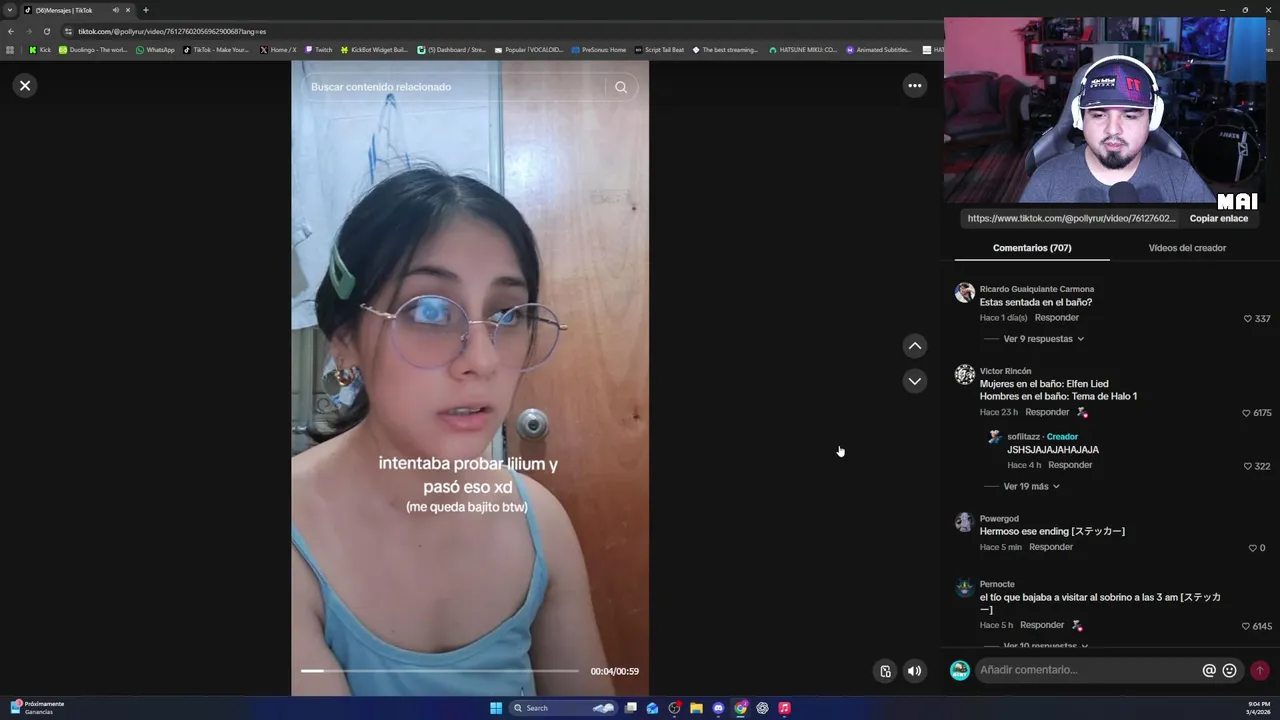The image size is (1280, 720).
Task: Expand 'Ver 19 más' replies
Action: (x=1031, y=486)
